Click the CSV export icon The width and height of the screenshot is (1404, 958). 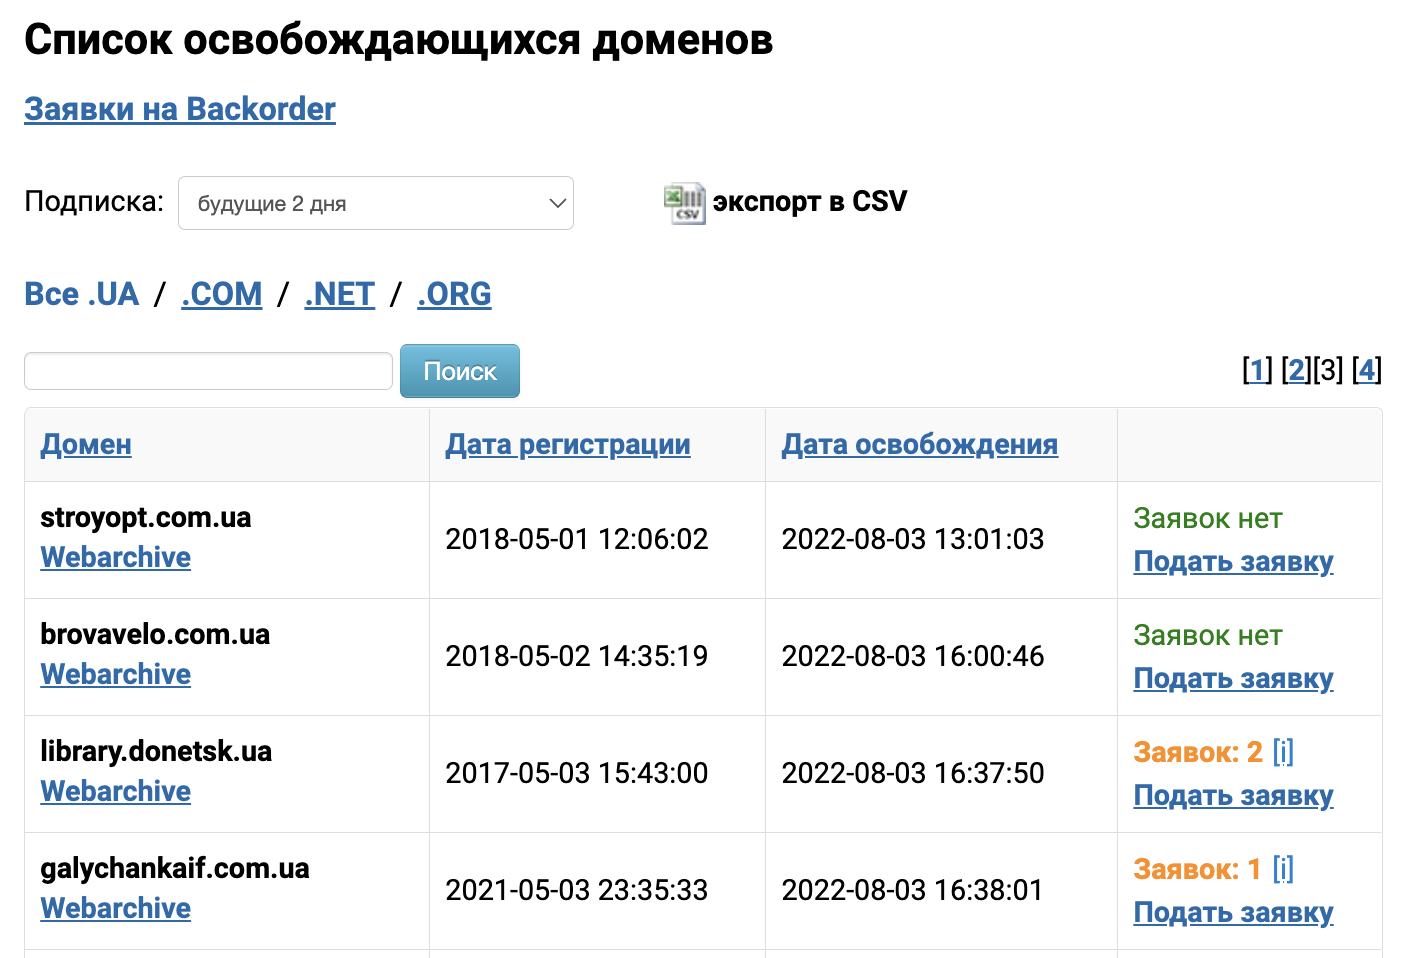click(x=684, y=202)
